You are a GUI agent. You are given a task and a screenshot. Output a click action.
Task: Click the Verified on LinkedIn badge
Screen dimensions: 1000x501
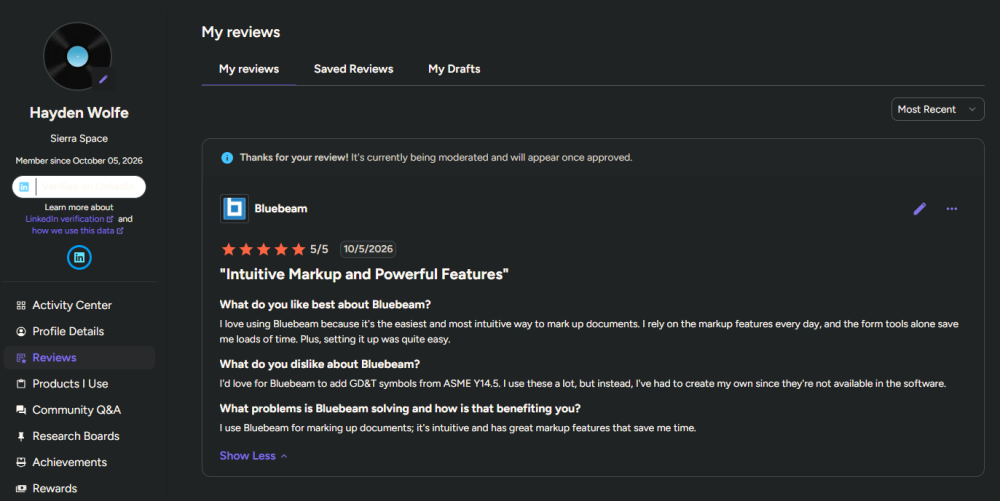click(79, 187)
